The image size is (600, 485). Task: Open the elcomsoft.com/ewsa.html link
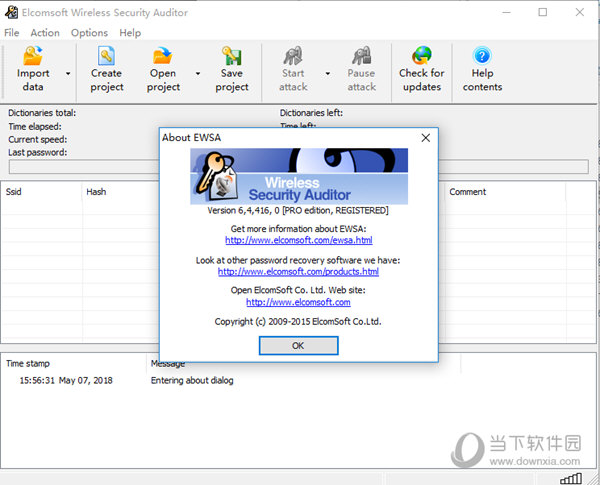pos(298,240)
